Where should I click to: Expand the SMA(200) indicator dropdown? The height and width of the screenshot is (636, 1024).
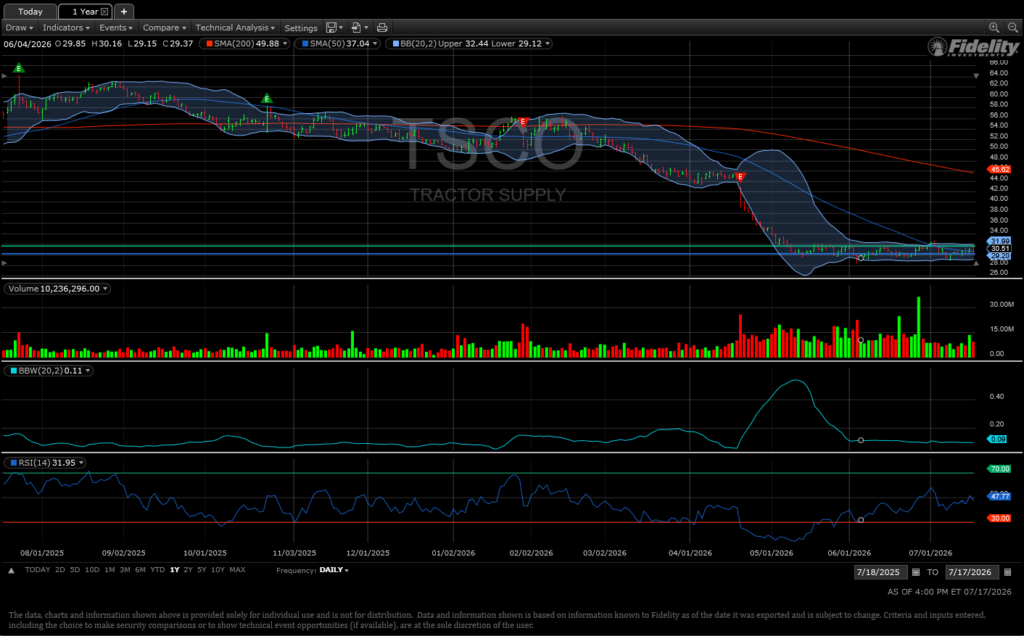tap(285, 44)
